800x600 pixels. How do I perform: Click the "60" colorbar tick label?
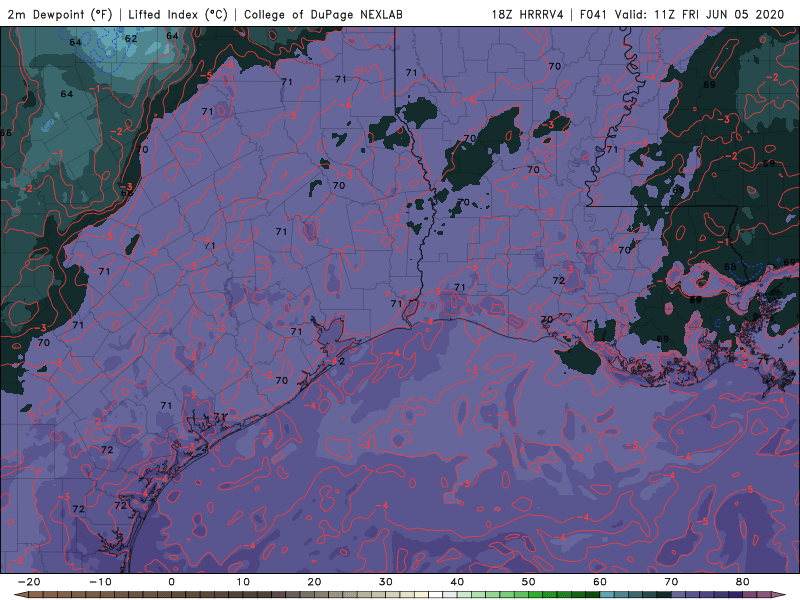click(600, 582)
